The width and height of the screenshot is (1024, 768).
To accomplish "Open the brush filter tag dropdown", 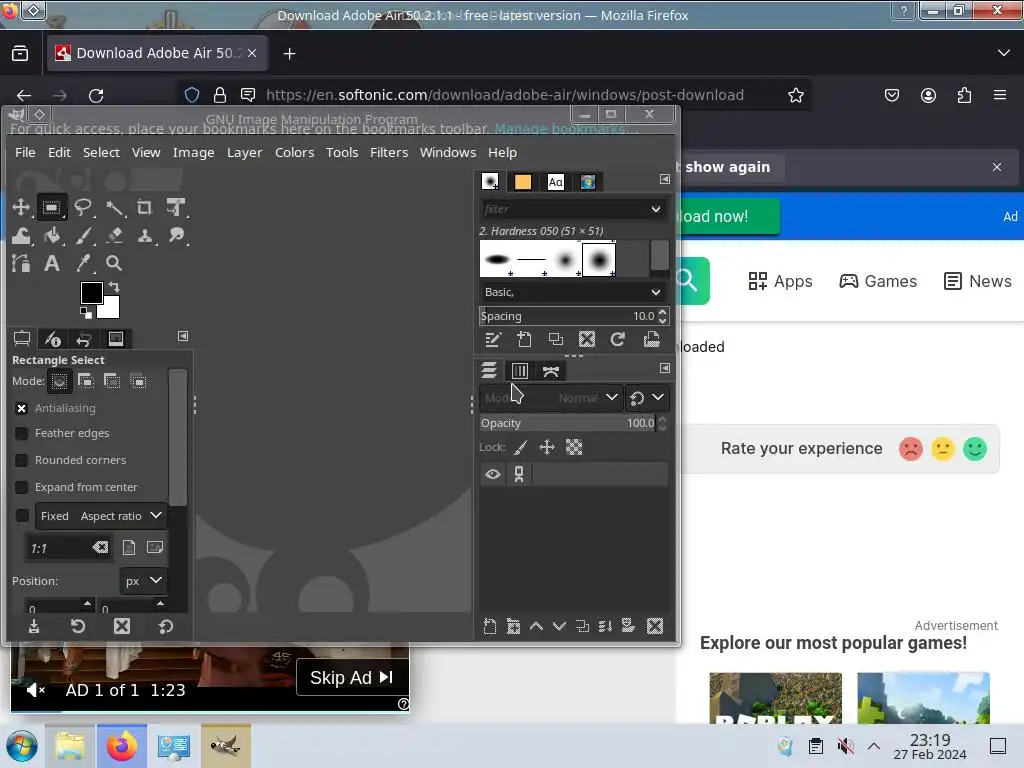I will click(x=656, y=209).
